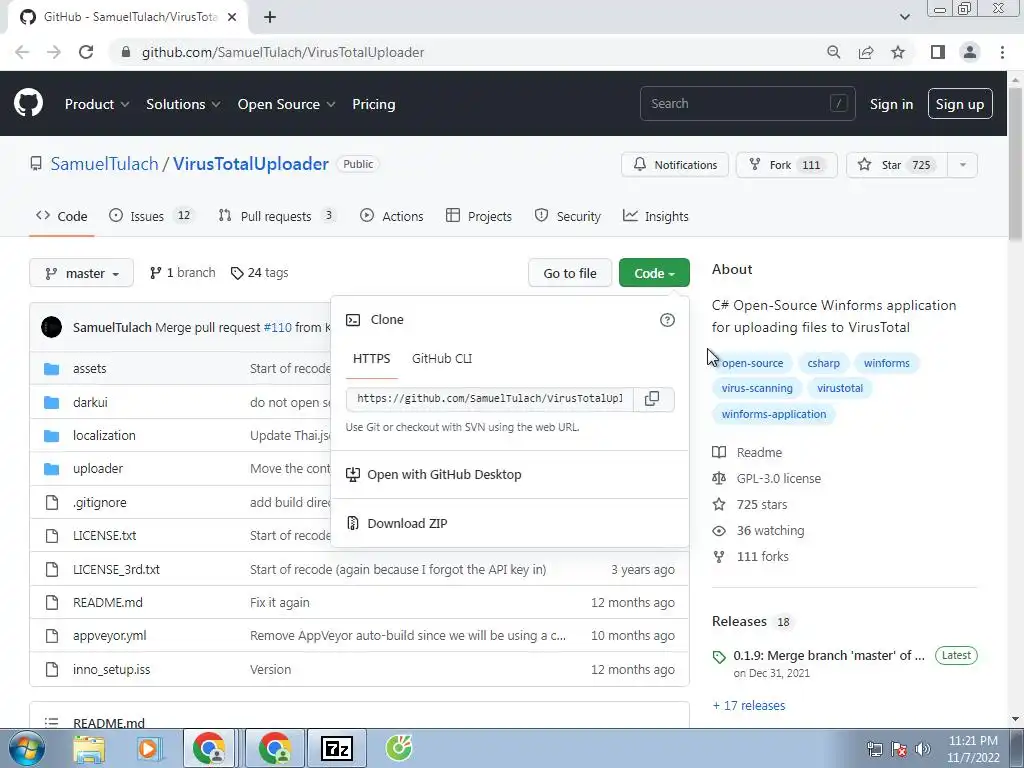This screenshot has width=1024, height=768.
Task: Click the zoom magnifier icon in address bar
Action: tap(833, 52)
